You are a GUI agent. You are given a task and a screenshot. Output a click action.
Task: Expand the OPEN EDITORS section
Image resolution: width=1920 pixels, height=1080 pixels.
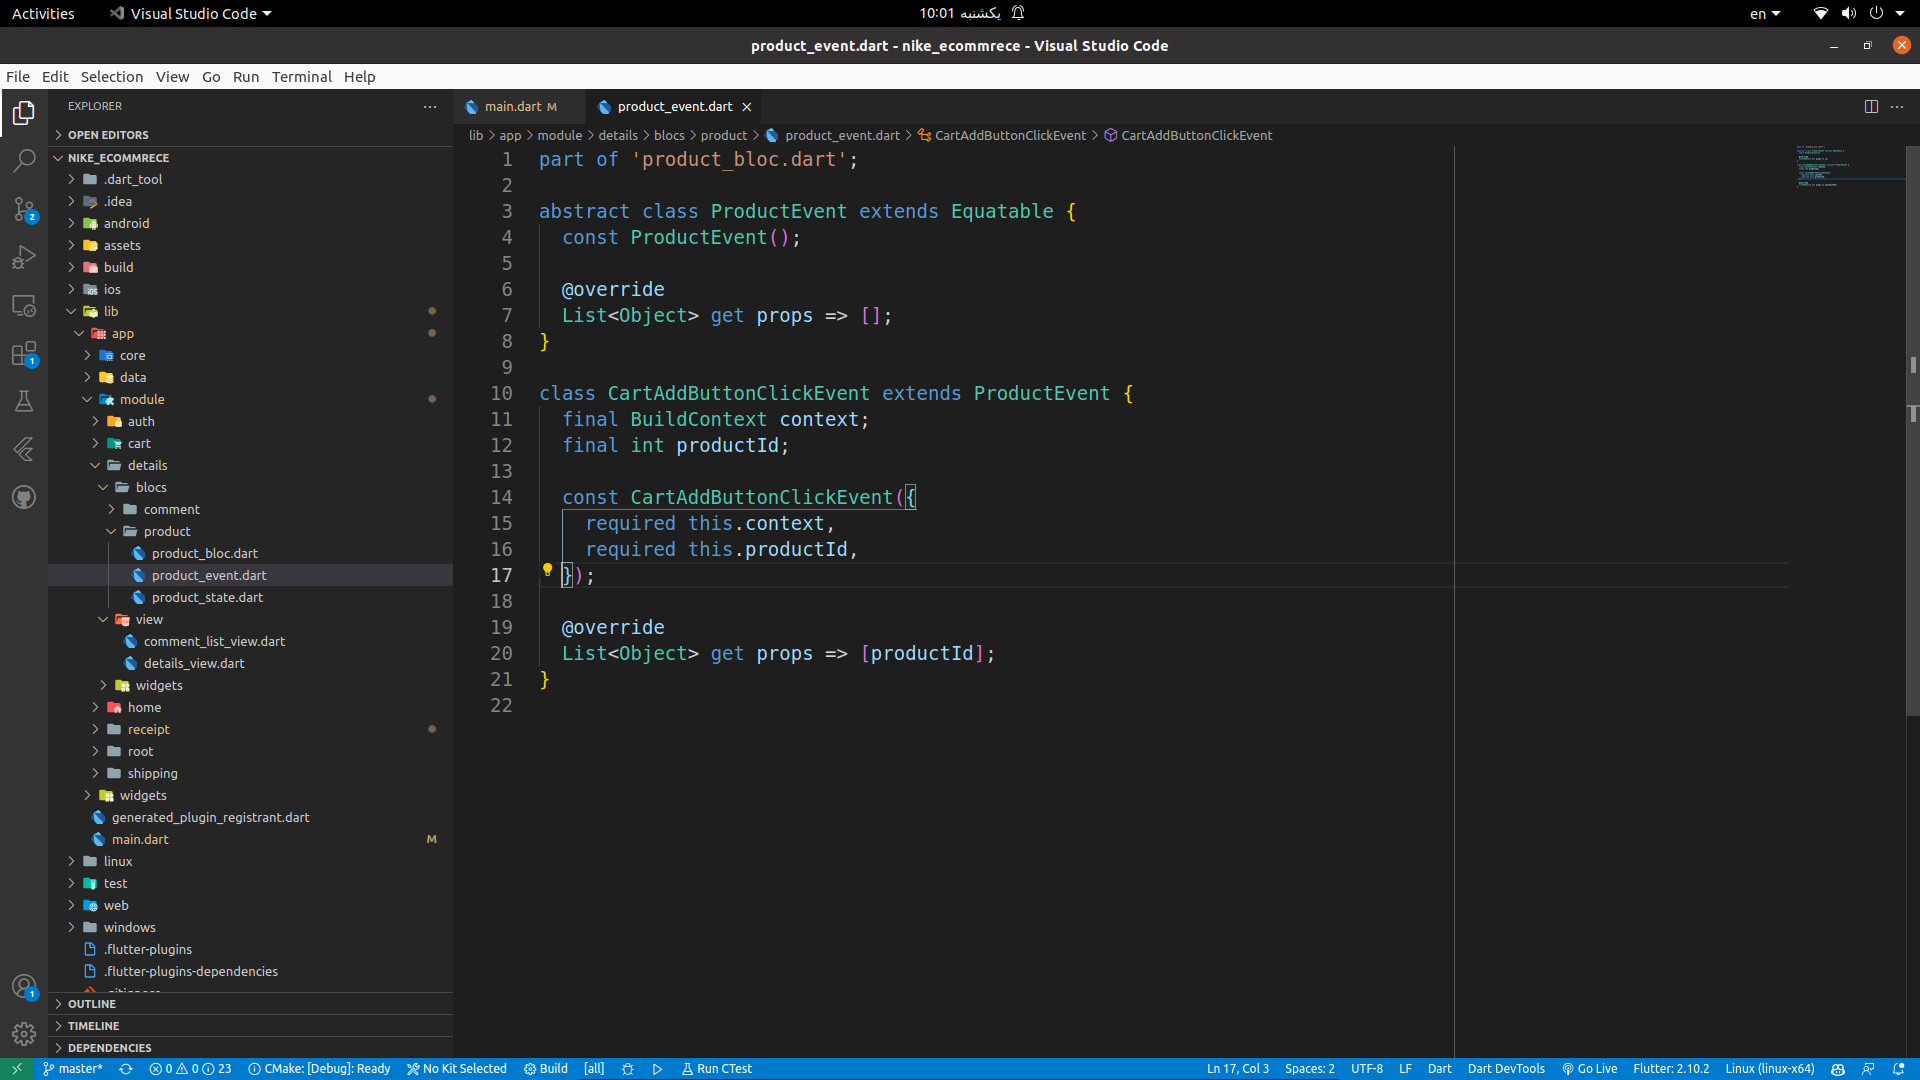(x=250, y=135)
